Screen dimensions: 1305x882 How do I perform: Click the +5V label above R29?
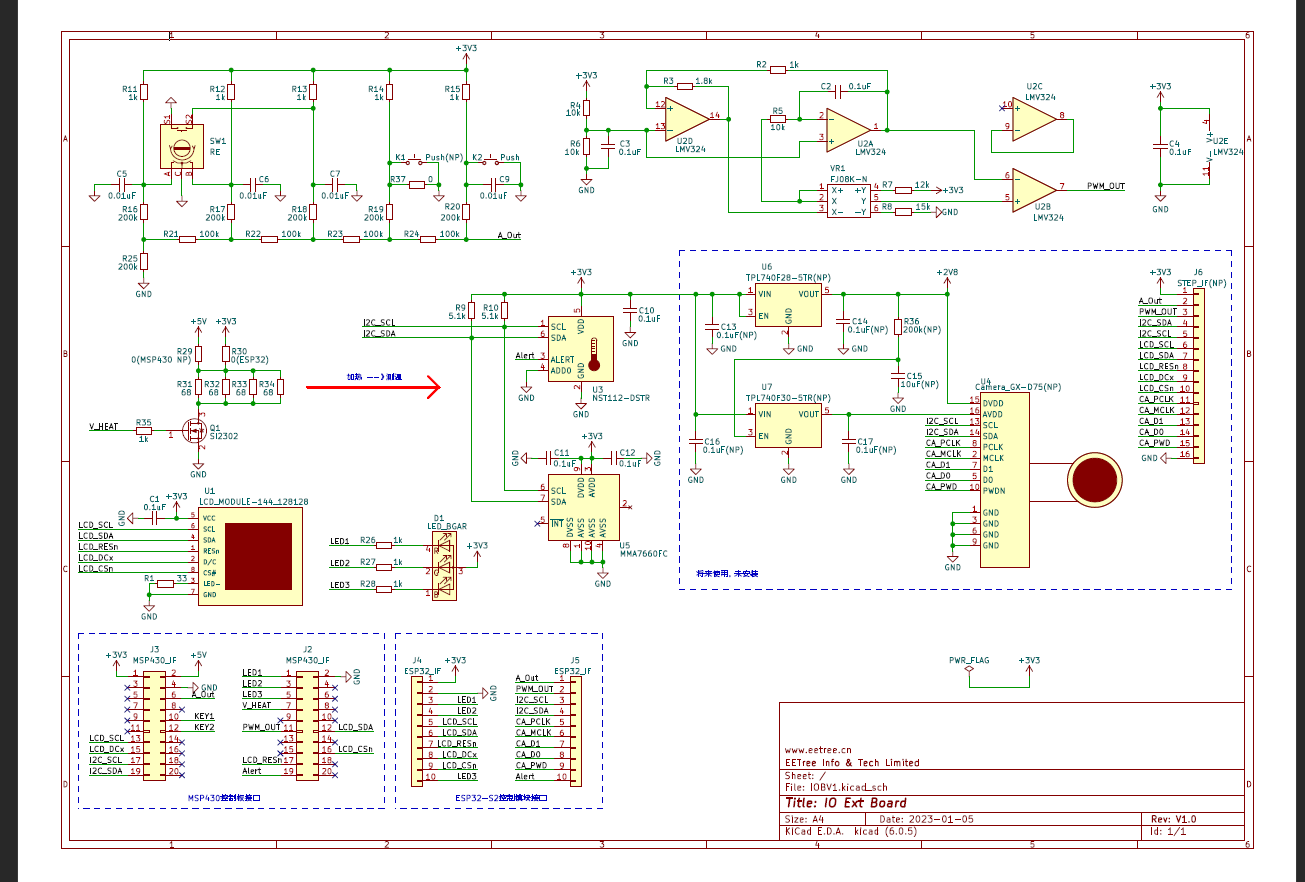click(x=198, y=321)
